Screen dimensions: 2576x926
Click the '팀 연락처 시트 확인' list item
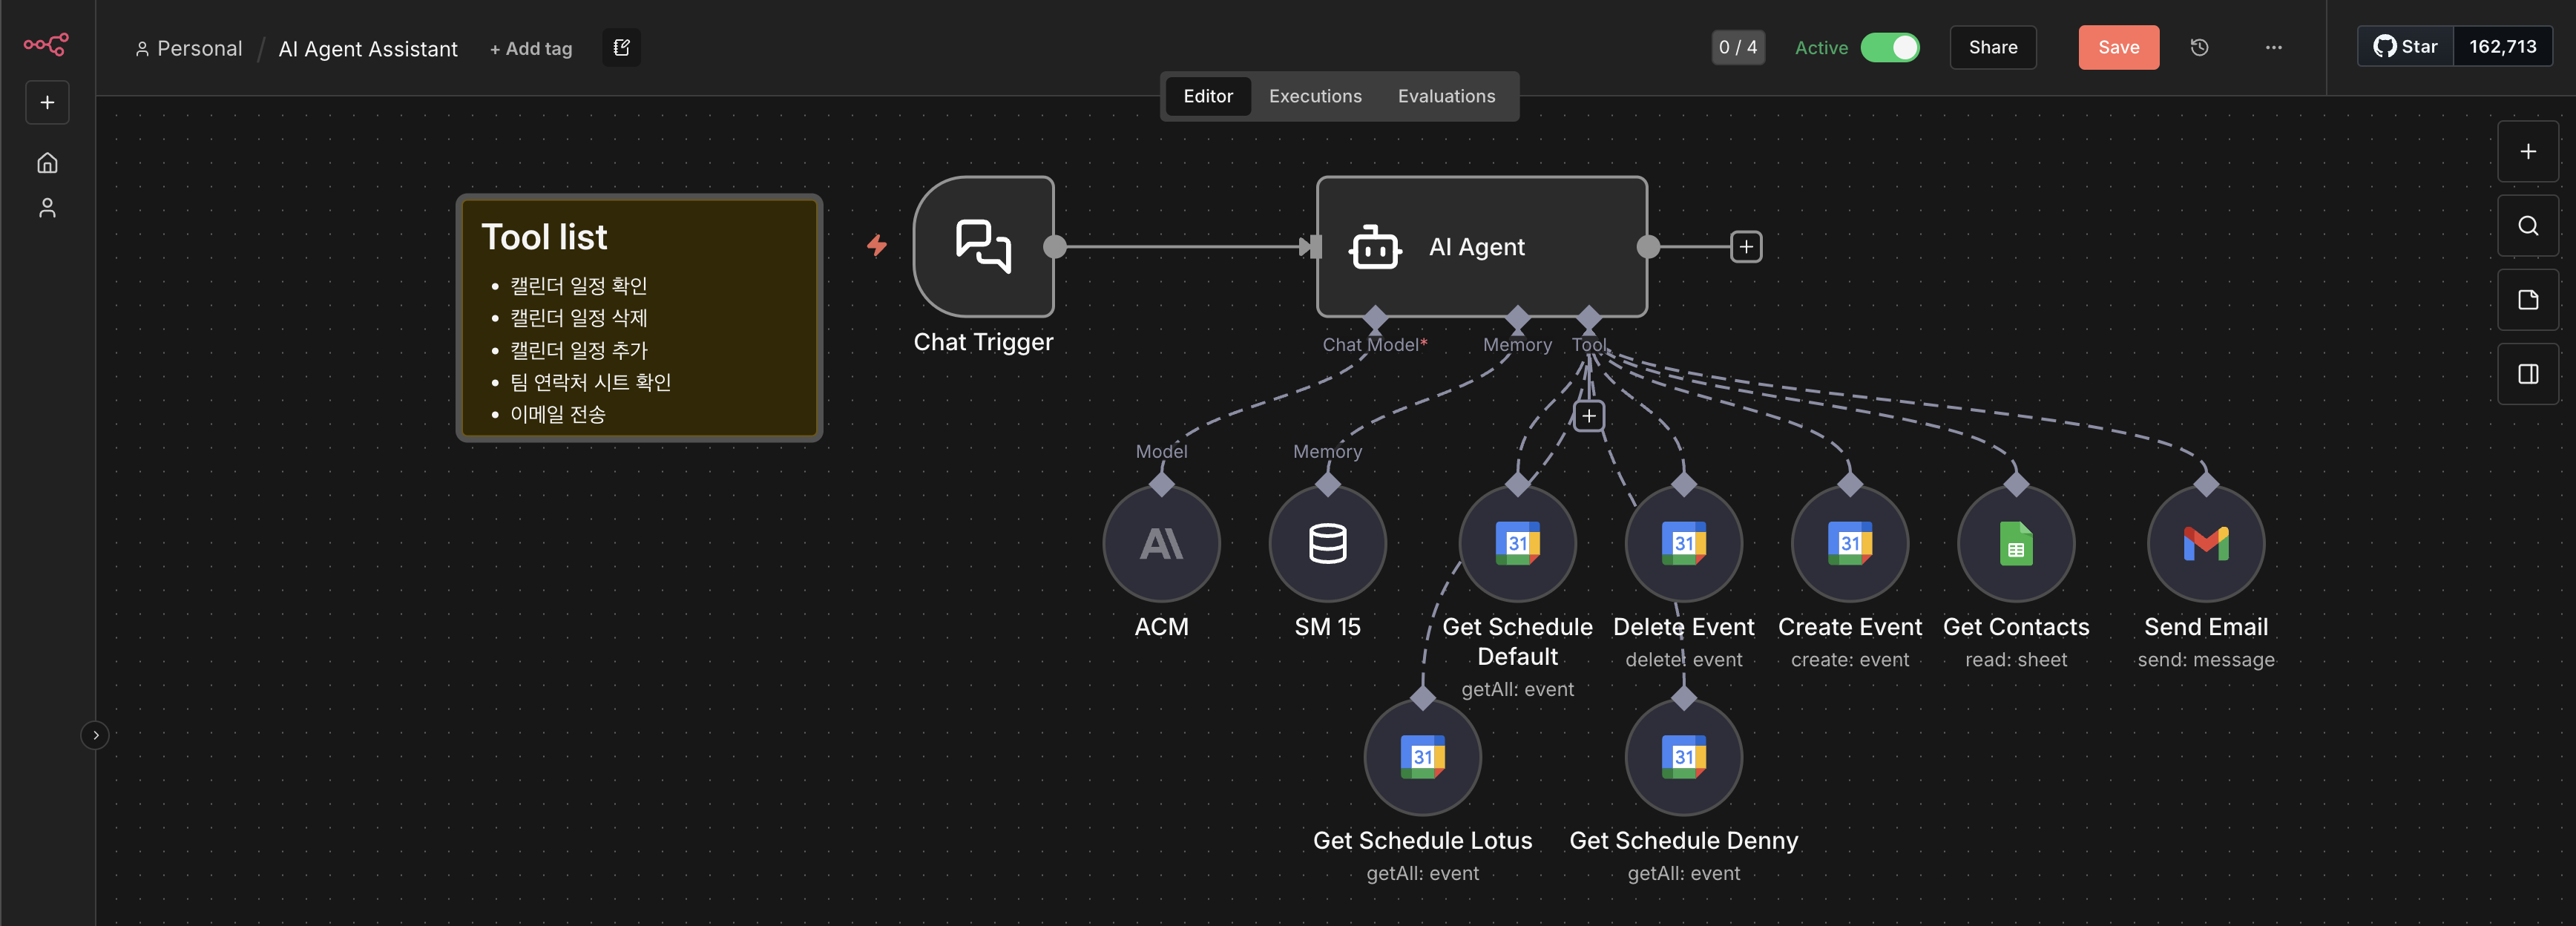(x=590, y=382)
